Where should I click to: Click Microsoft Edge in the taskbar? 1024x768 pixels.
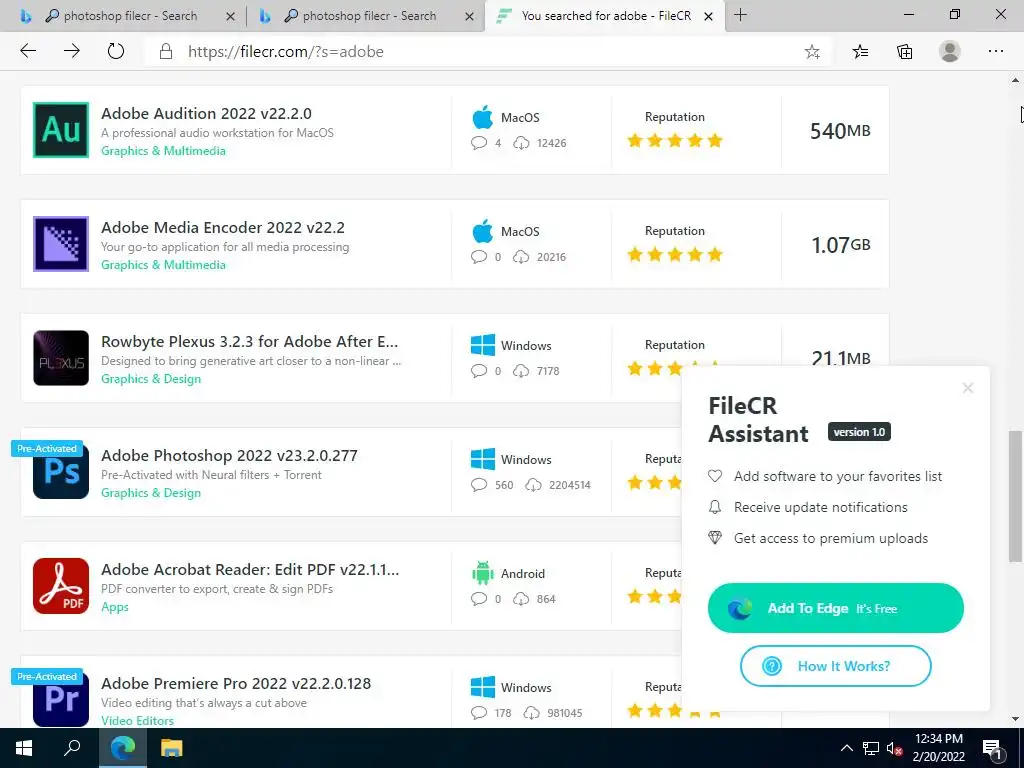pos(122,748)
